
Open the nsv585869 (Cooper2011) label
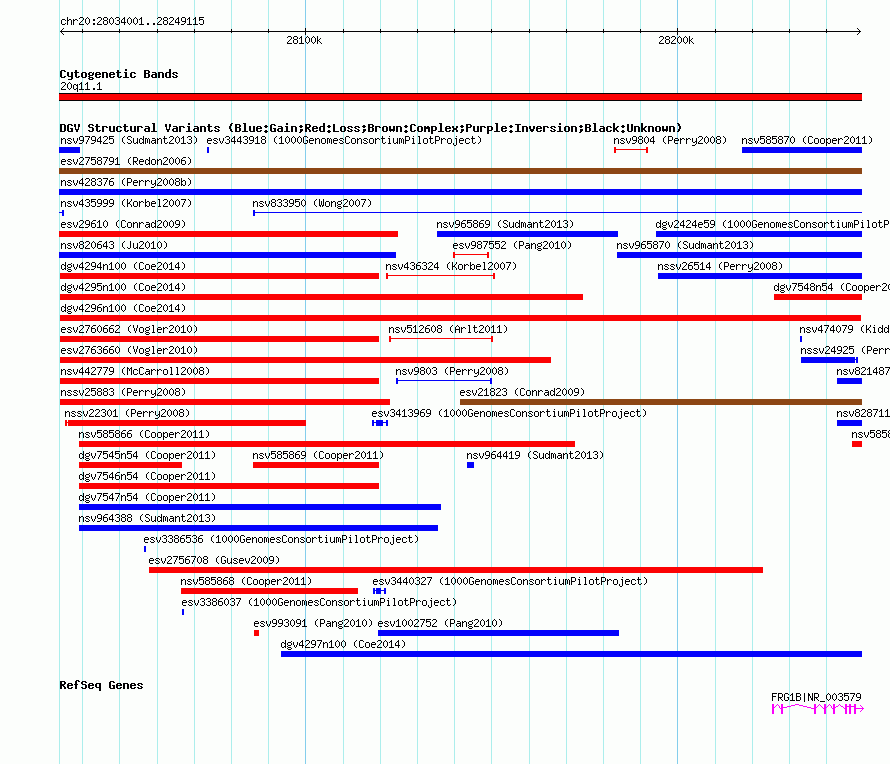tap(318, 455)
